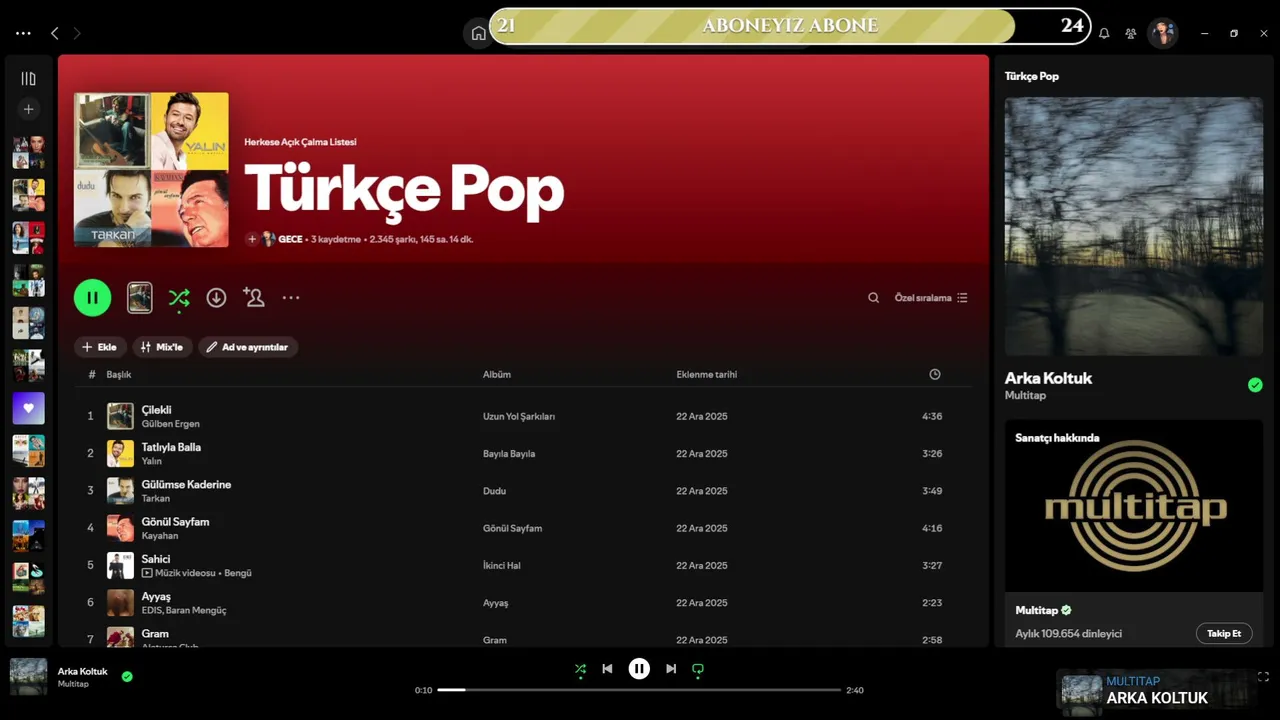Open the Home page
The height and width of the screenshot is (720, 1280).
pos(478,33)
